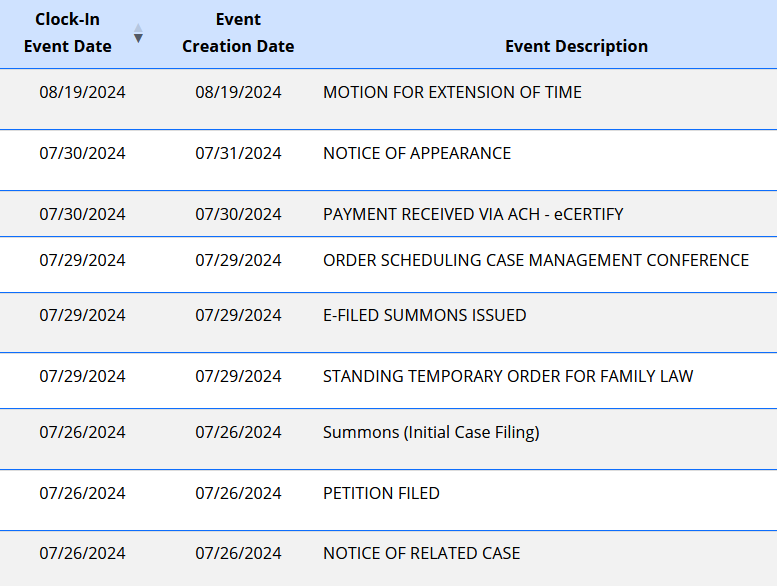Click creation date of PETITION FILED row

(x=238, y=494)
